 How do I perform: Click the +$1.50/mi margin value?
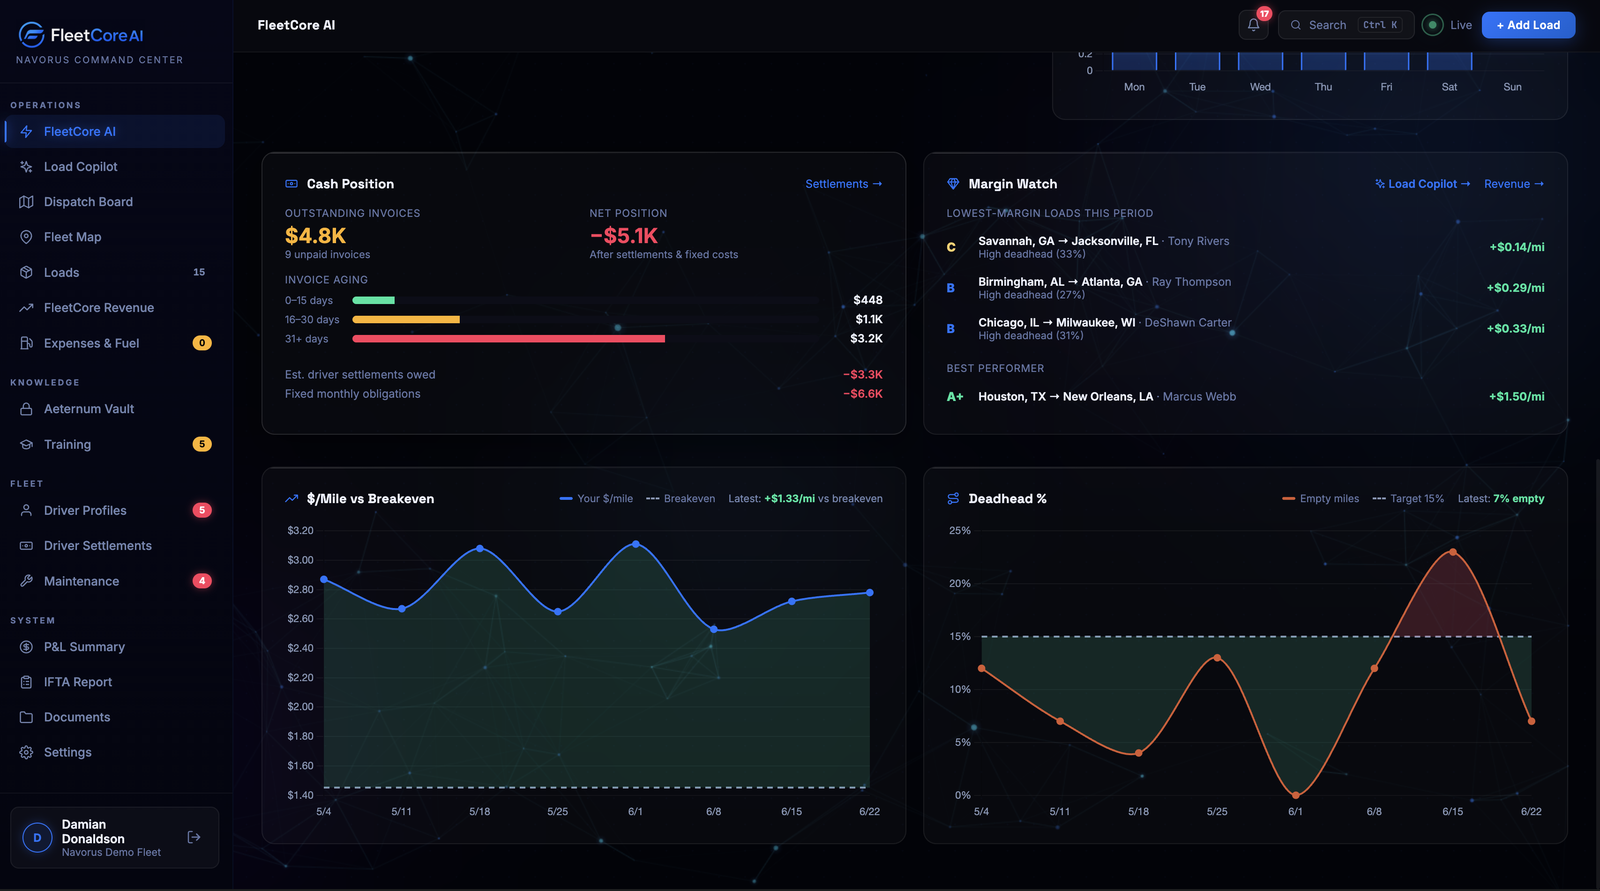click(x=1516, y=397)
